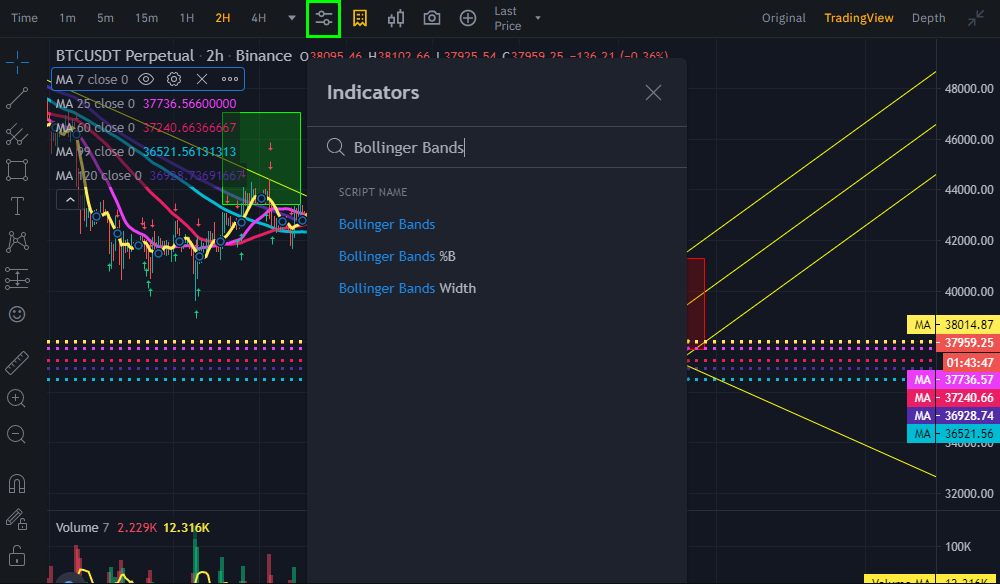
Task: Change chart type via candlestick icon
Action: tap(396, 18)
